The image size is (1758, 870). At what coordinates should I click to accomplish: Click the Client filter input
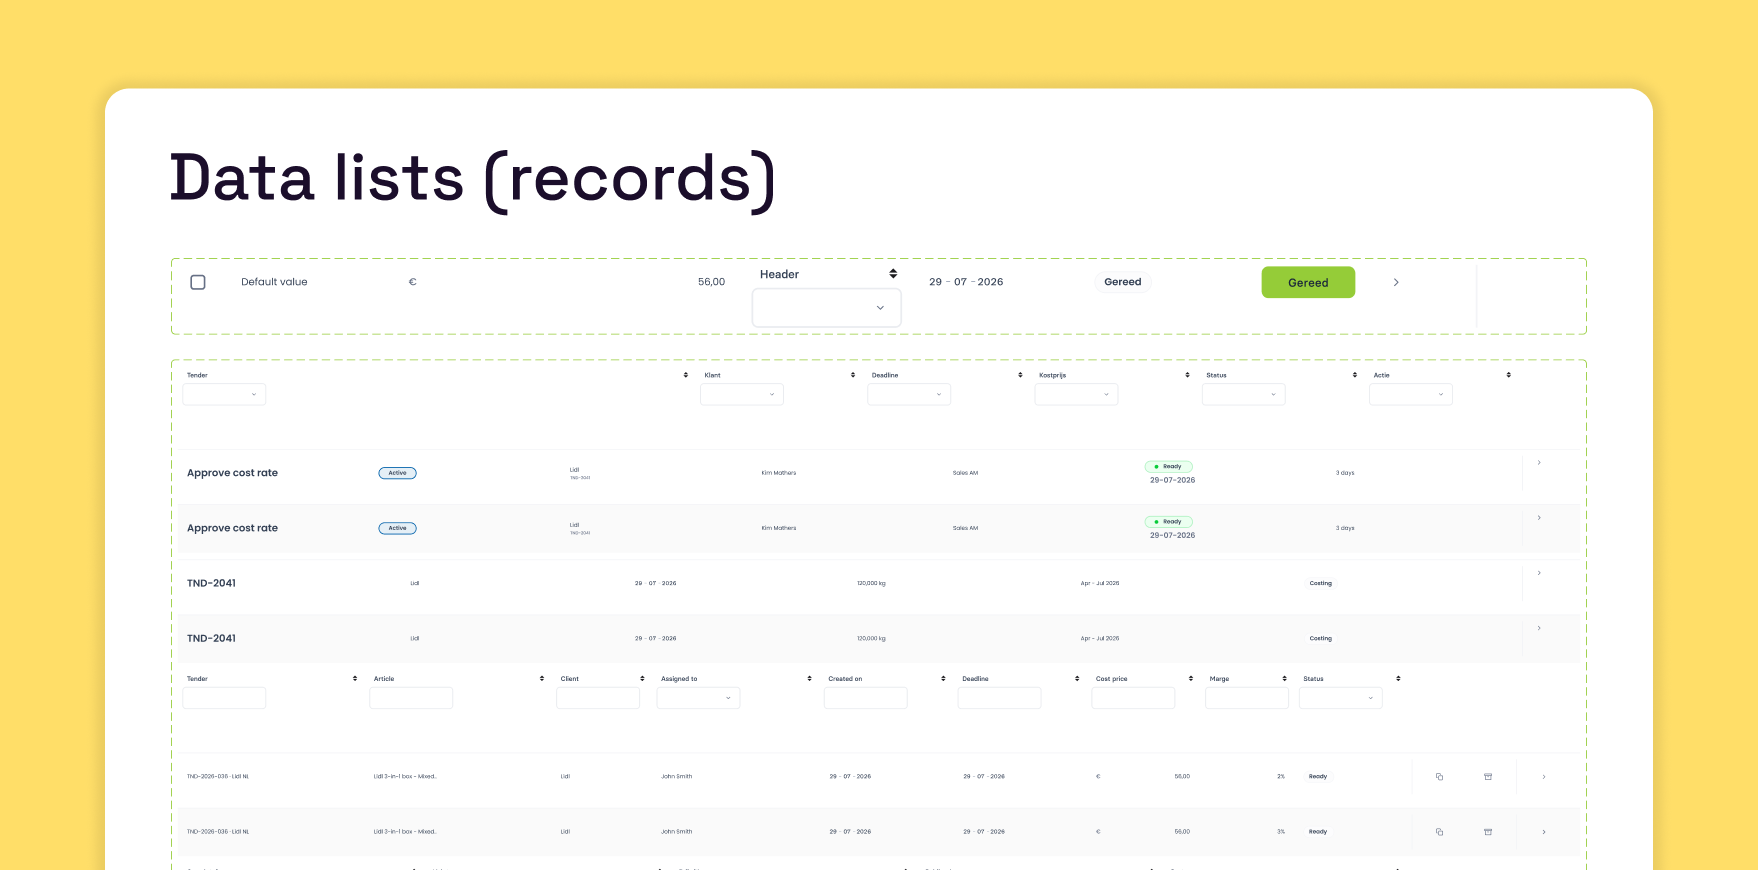coord(598,698)
